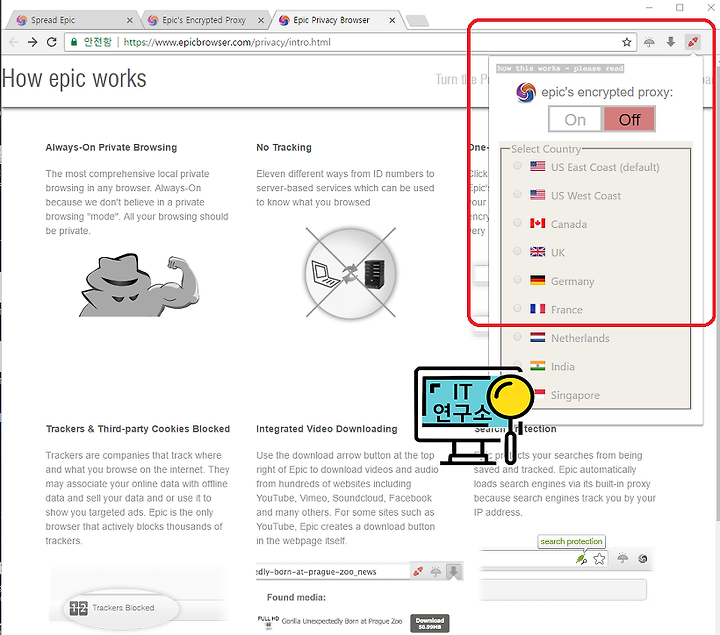Screen dimensions: 720x635
Task: Click the green secure lock icon
Action: click(x=73, y=42)
